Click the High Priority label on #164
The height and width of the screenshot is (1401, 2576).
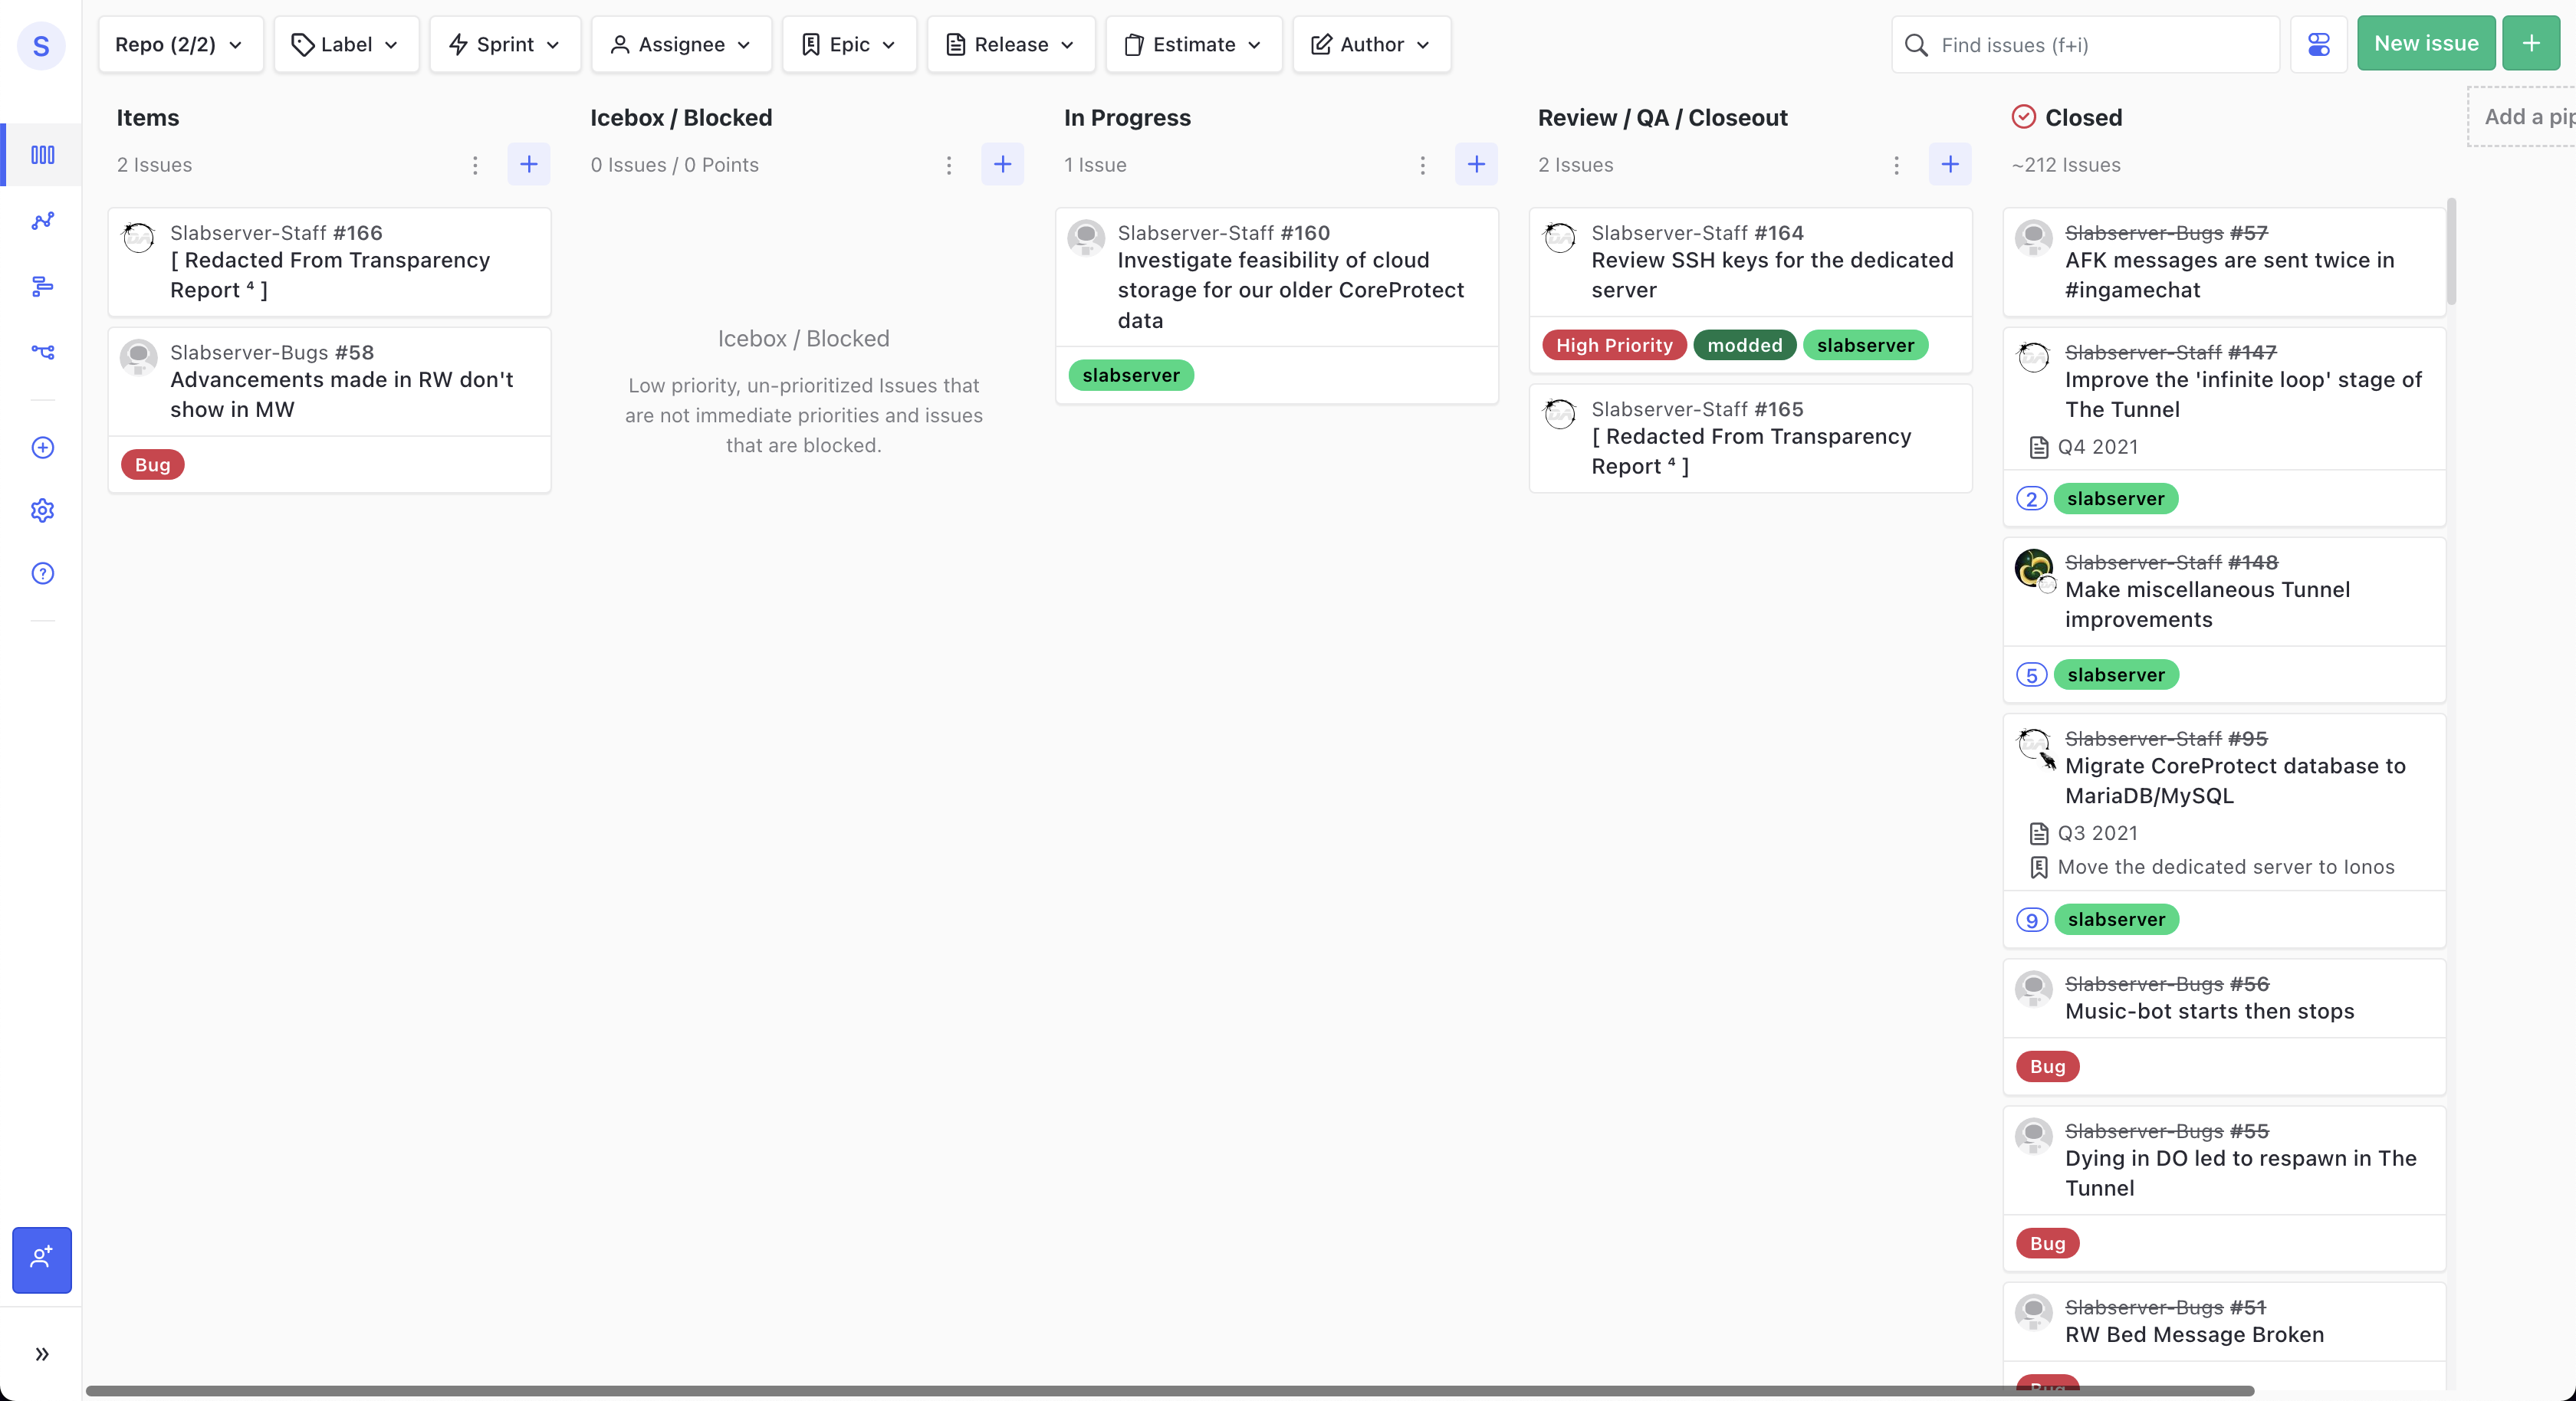tap(1613, 345)
